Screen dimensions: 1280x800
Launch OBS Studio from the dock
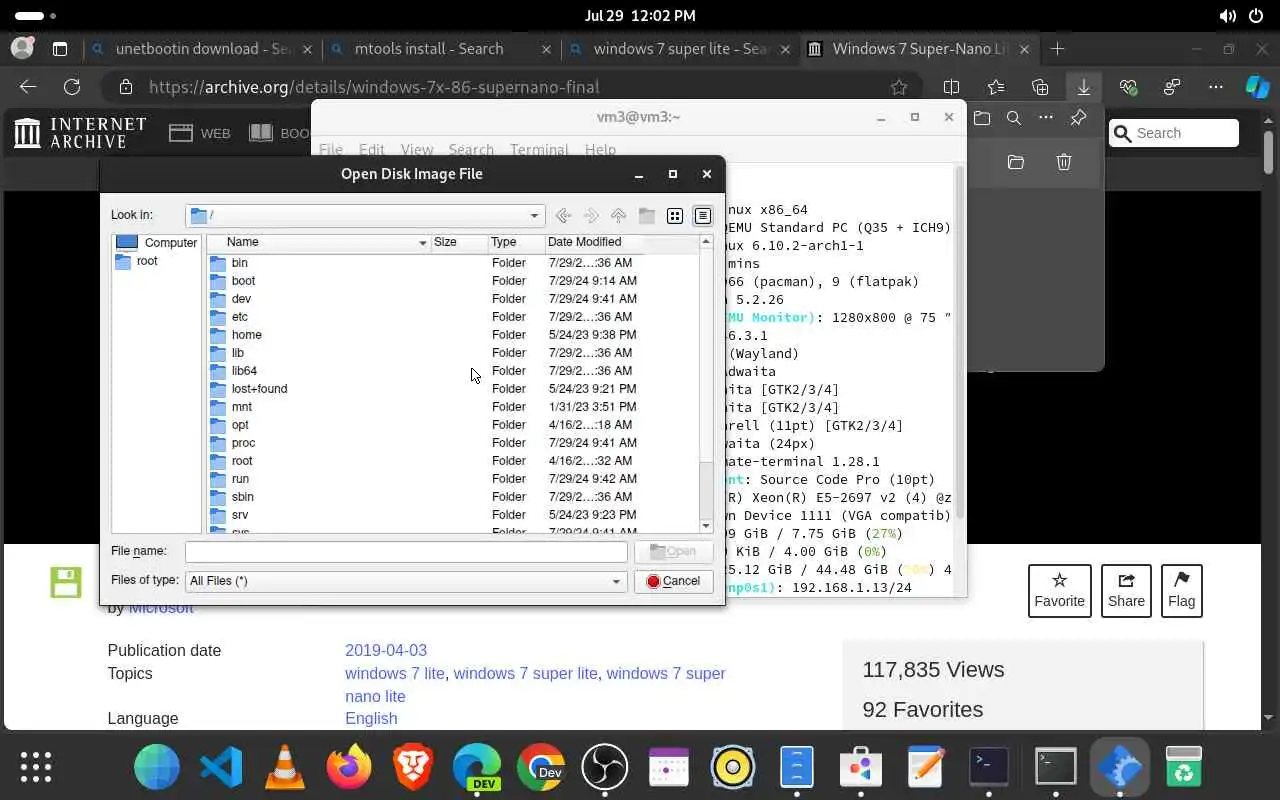point(605,768)
